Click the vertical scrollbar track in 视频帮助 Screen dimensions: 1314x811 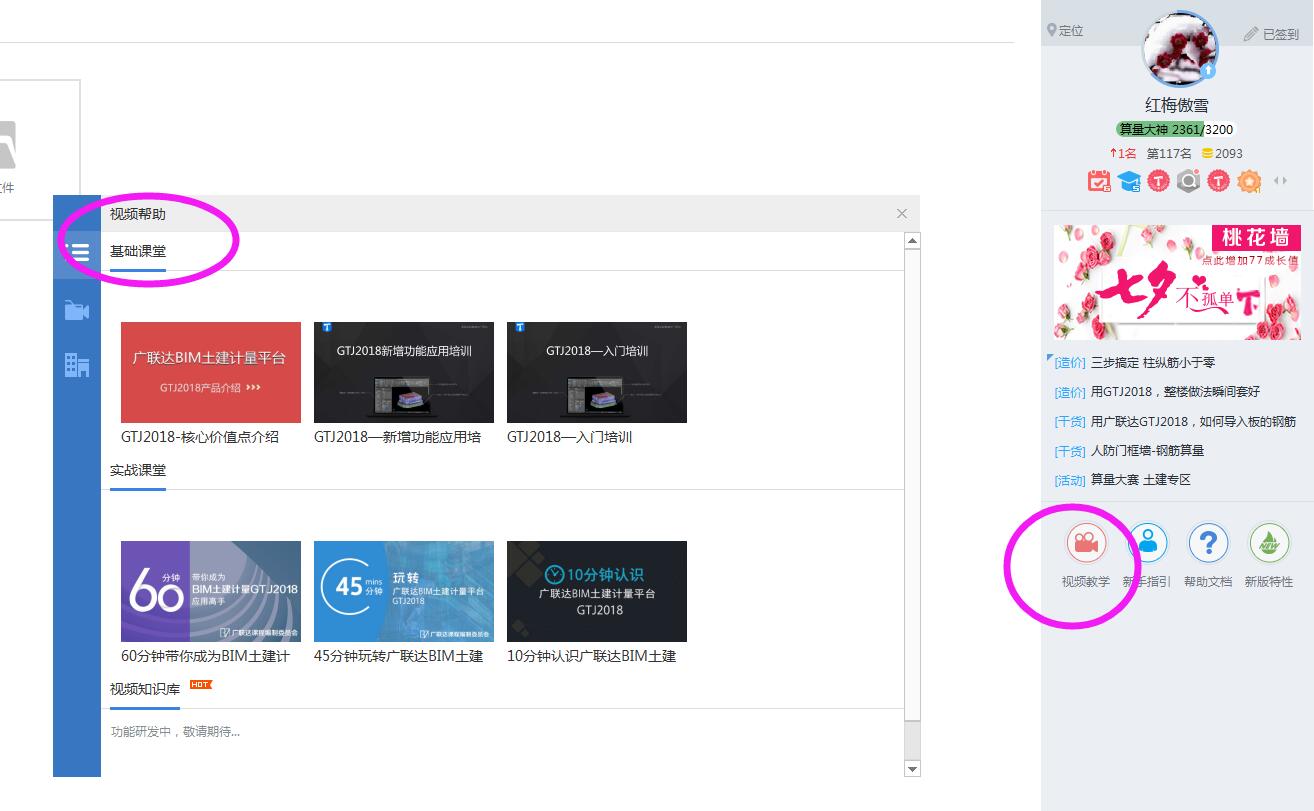(912, 505)
